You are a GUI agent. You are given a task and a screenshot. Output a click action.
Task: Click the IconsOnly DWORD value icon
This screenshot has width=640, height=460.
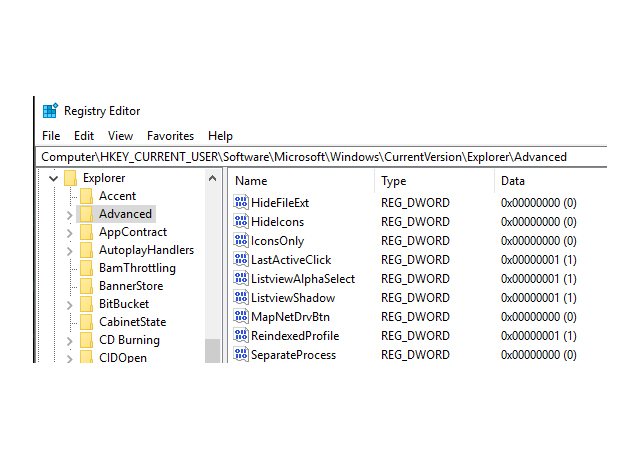241,240
